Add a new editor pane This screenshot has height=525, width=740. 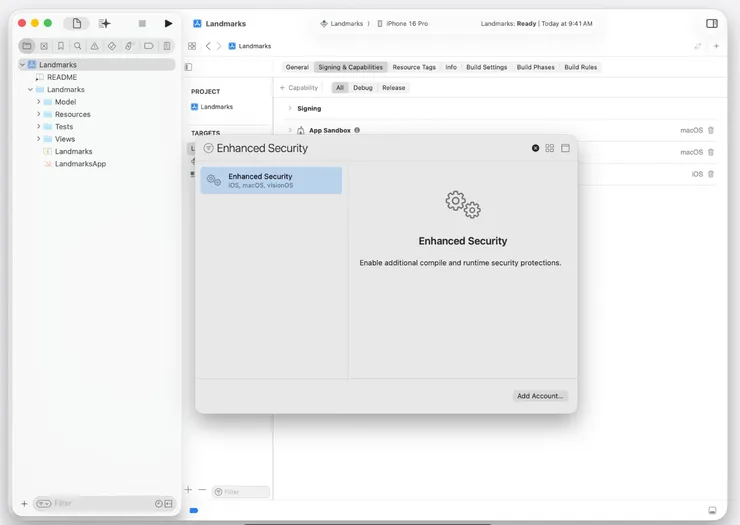(716, 46)
